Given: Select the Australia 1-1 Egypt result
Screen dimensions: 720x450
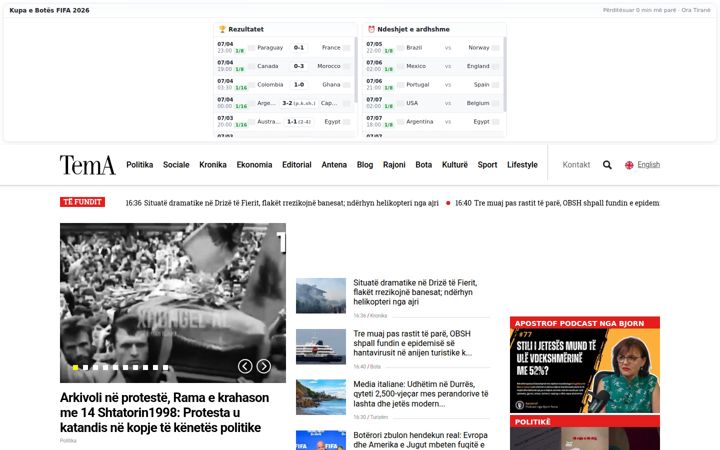Looking at the screenshot, I should click(x=284, y=122).
